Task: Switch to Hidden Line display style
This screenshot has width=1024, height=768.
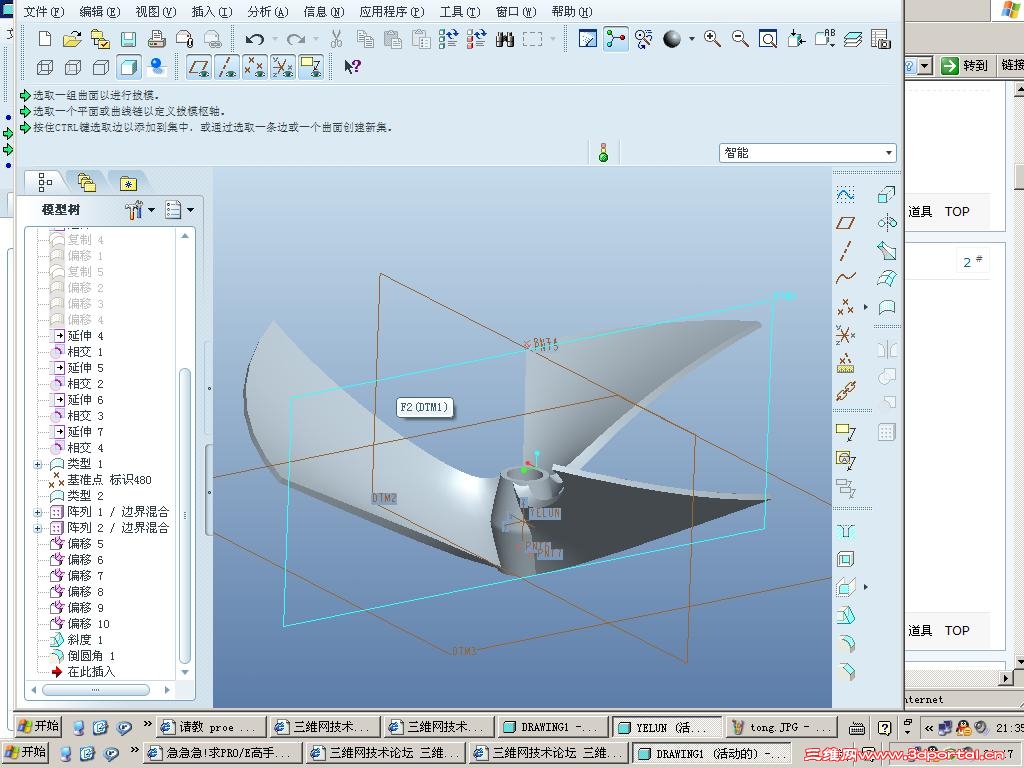Action: 72,67
